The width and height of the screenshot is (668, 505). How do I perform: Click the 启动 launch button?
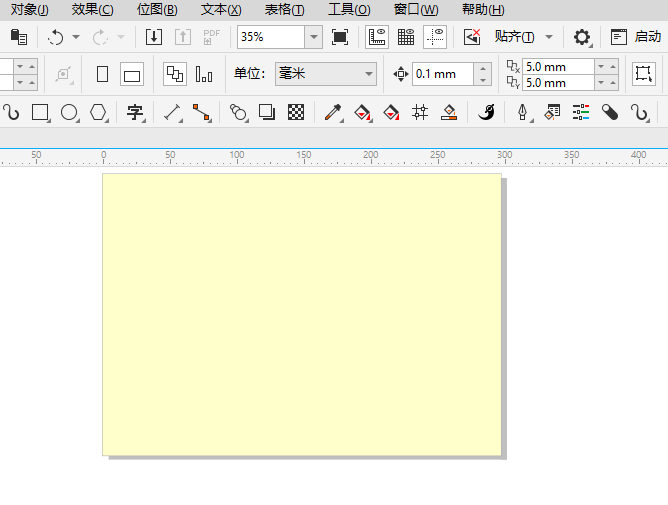tap(636, 37)
